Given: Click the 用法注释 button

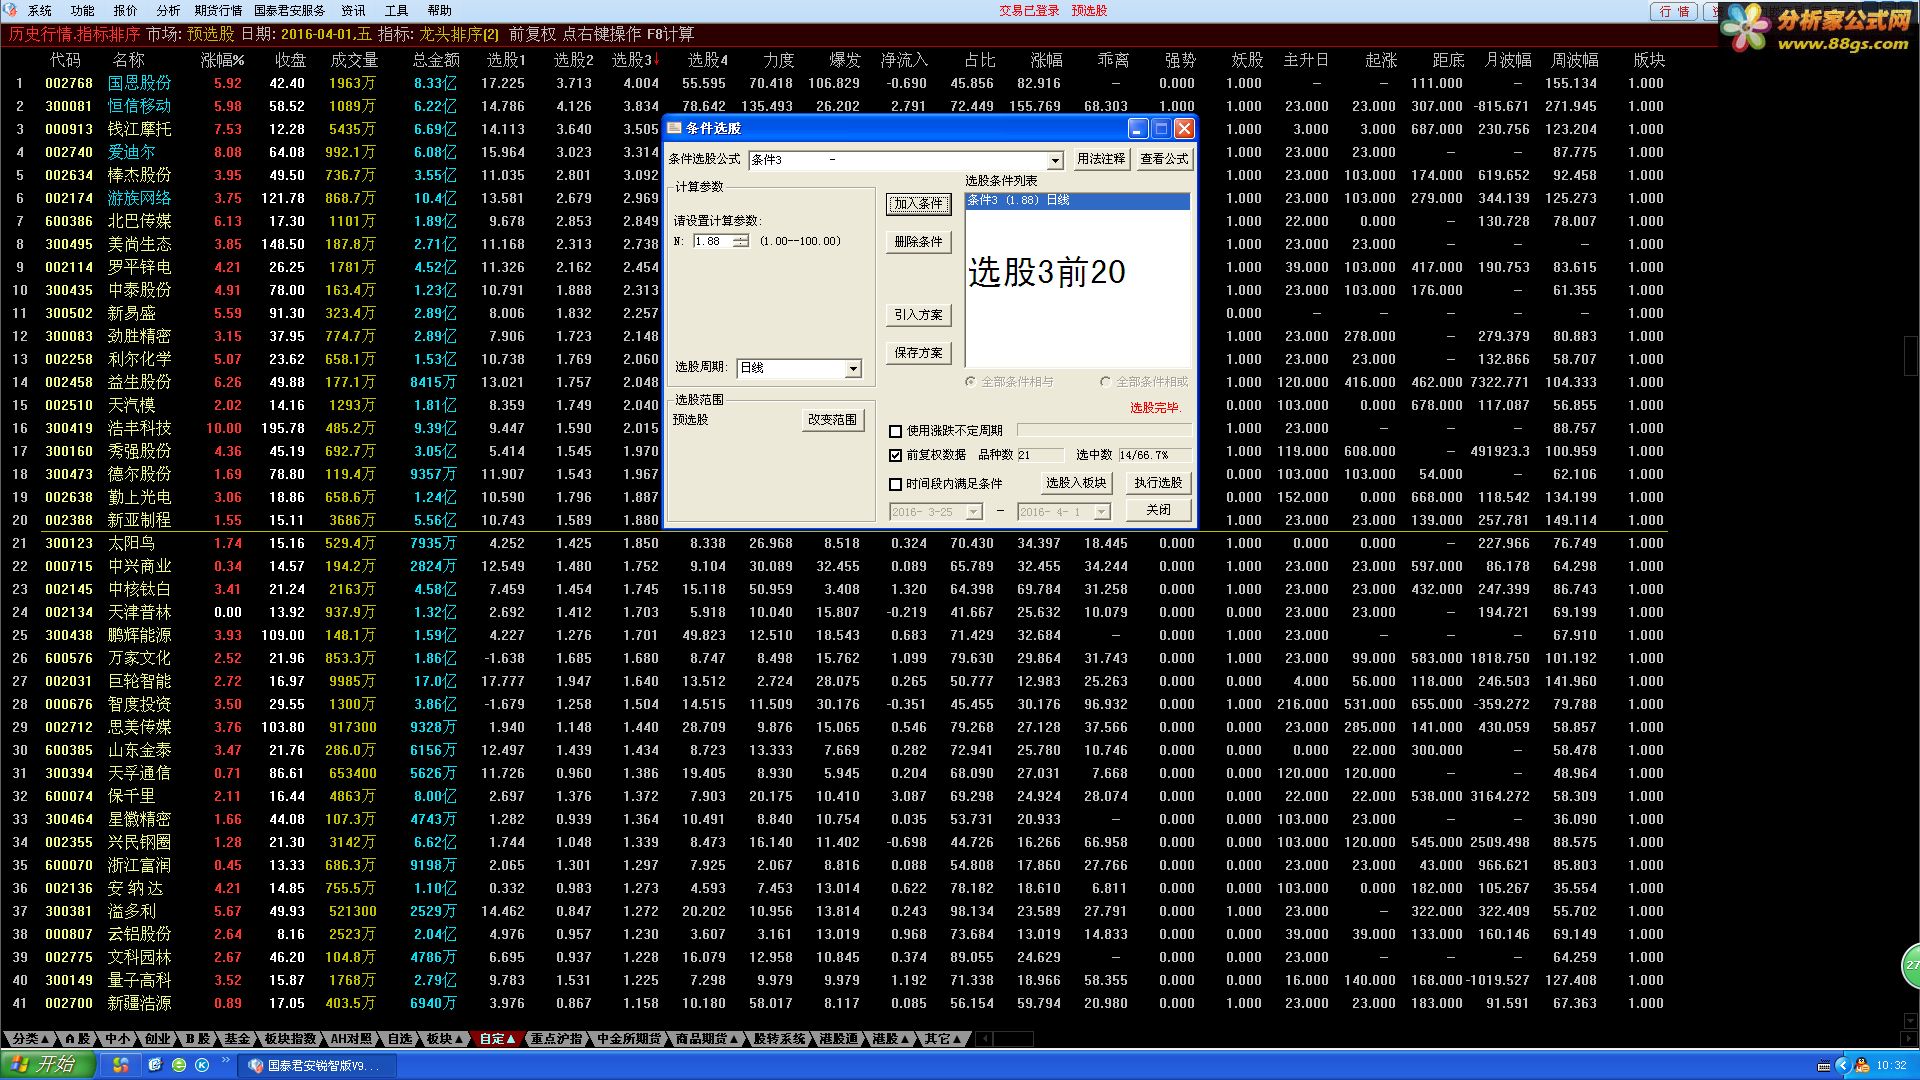Looking at the screenshot, I should (1101, 159).
